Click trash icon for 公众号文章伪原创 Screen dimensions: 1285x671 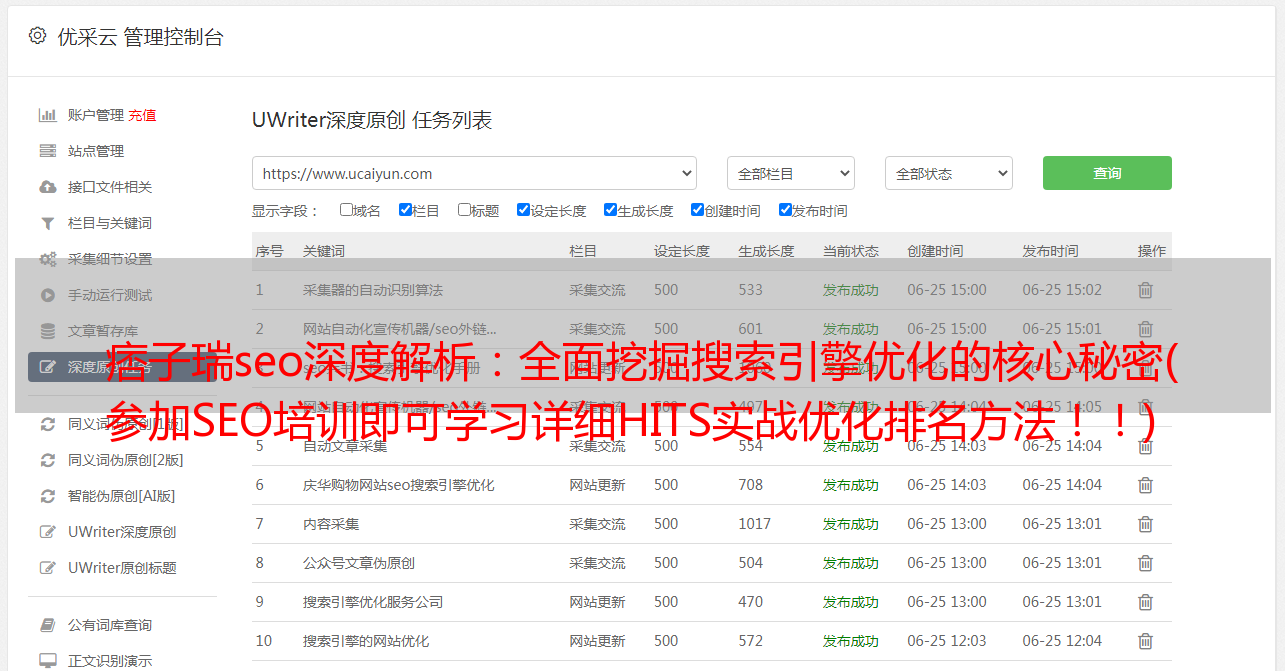[1145, 563]
